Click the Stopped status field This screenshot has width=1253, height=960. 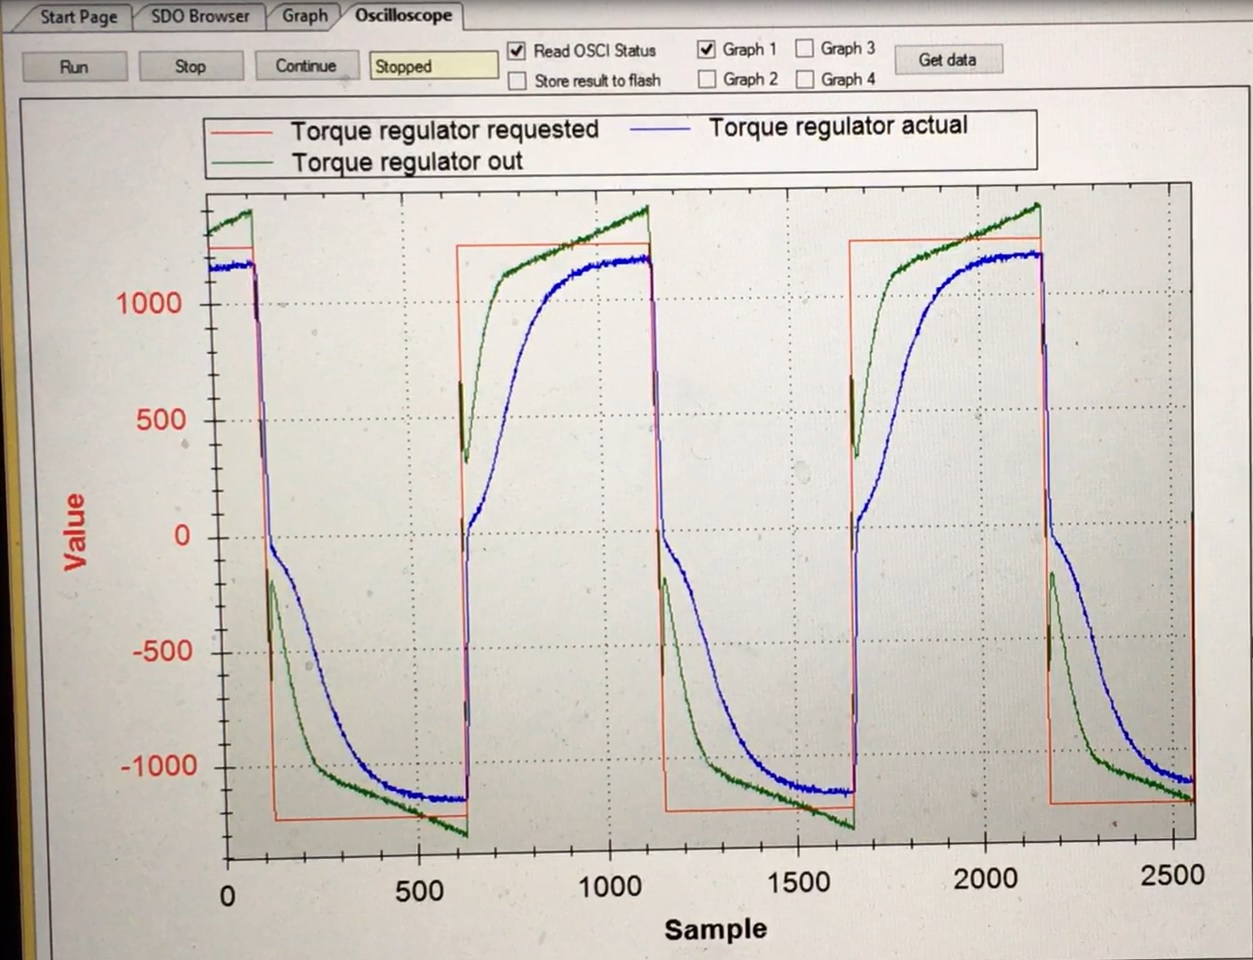(433, 66)
